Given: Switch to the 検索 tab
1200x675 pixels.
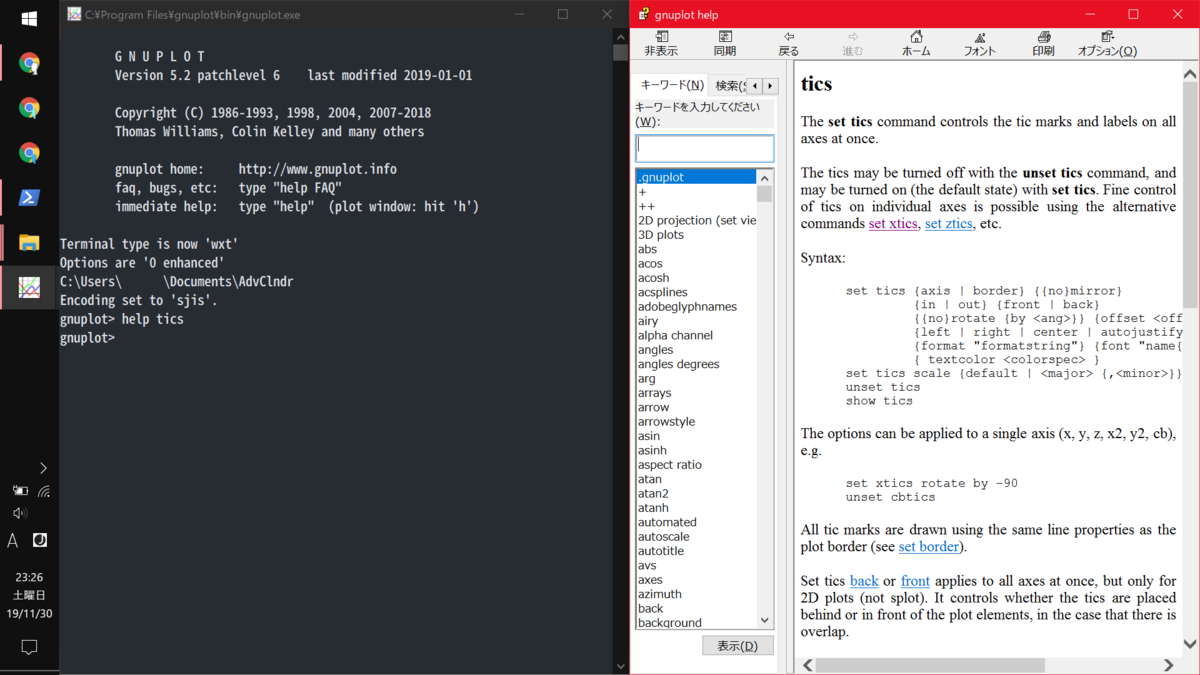Looking at the screenshot, I should (x=728, y=86).
